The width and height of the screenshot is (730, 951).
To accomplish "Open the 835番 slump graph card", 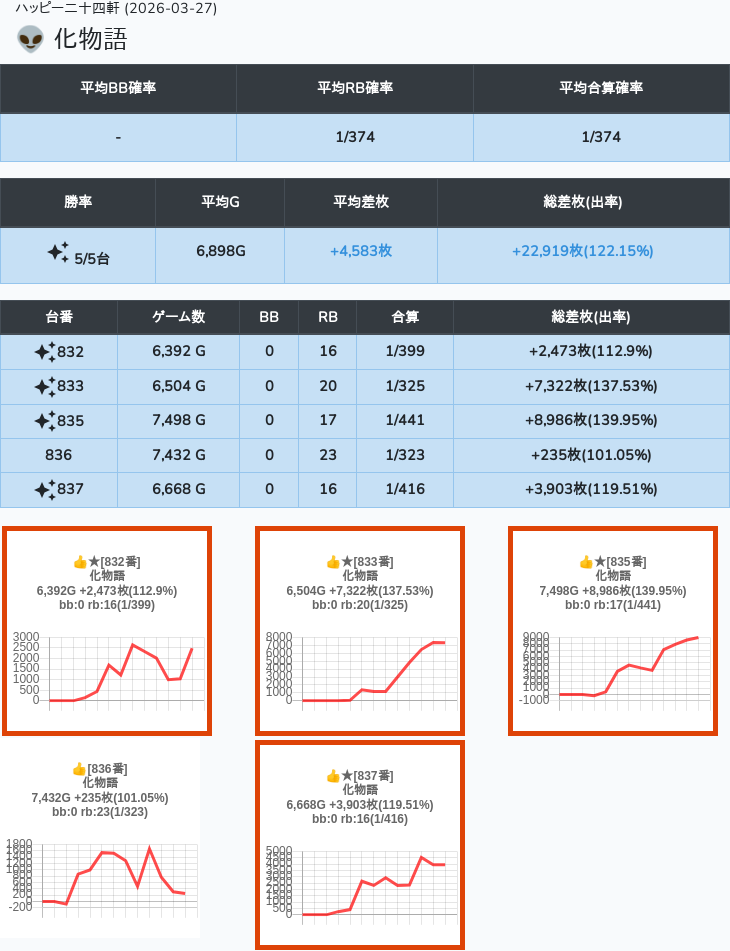I will (x=613, y=631).
